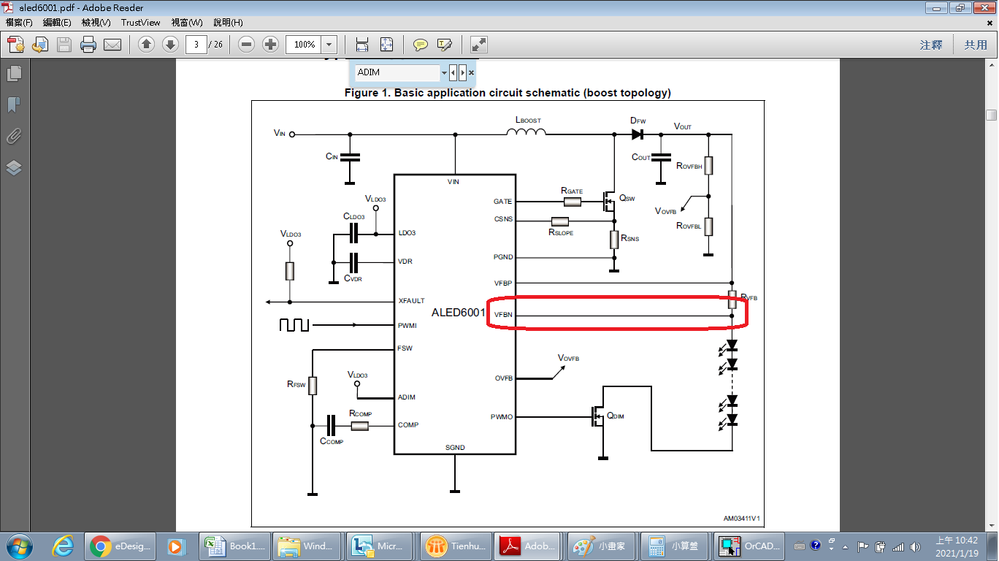
Task: Click the PWMO pin label
Action: pyautogui.click(x=501, y=417)
